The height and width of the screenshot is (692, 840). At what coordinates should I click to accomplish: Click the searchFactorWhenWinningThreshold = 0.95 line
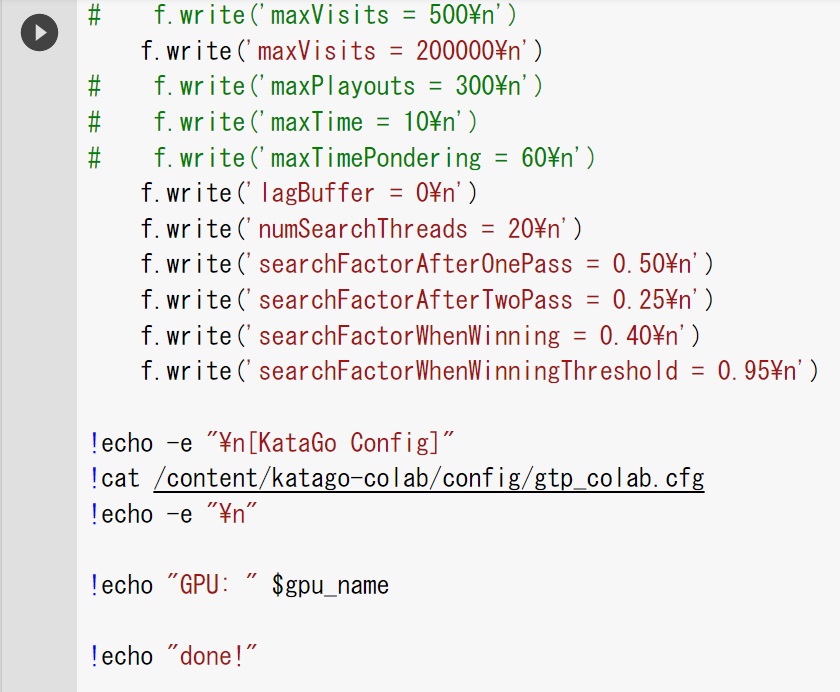click(479, 371)
